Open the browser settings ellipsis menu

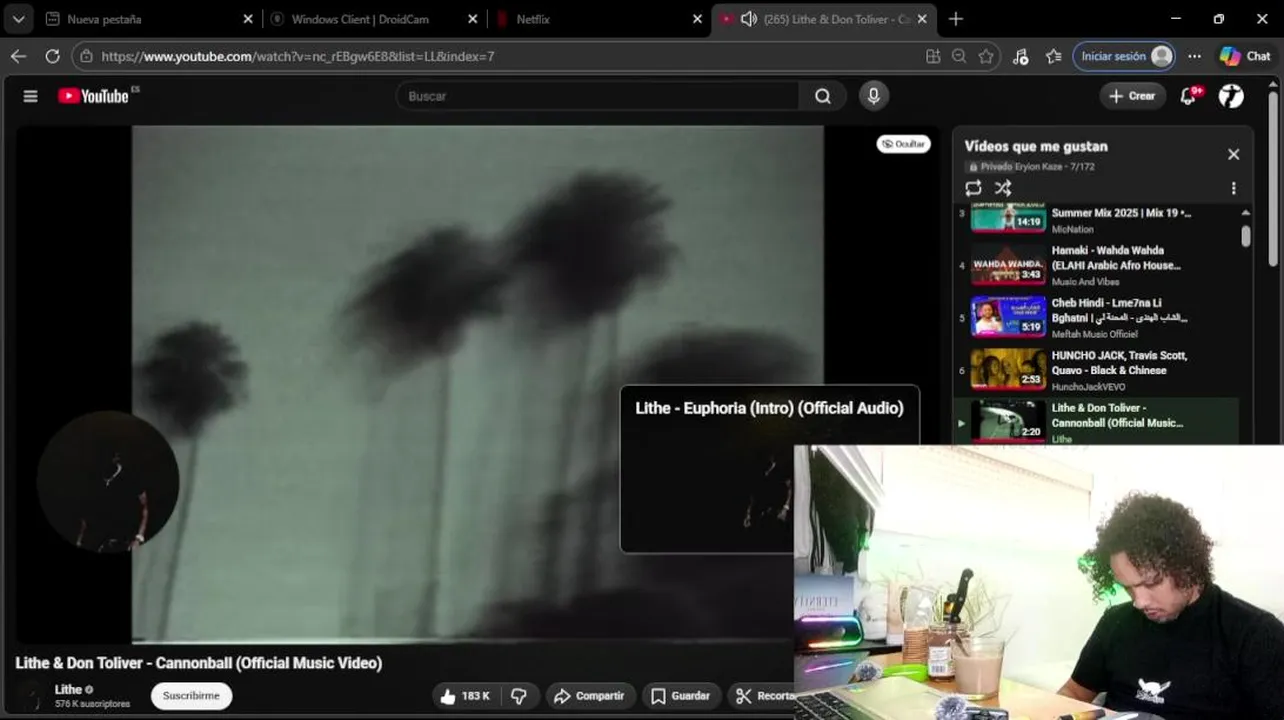point(1194,56)
